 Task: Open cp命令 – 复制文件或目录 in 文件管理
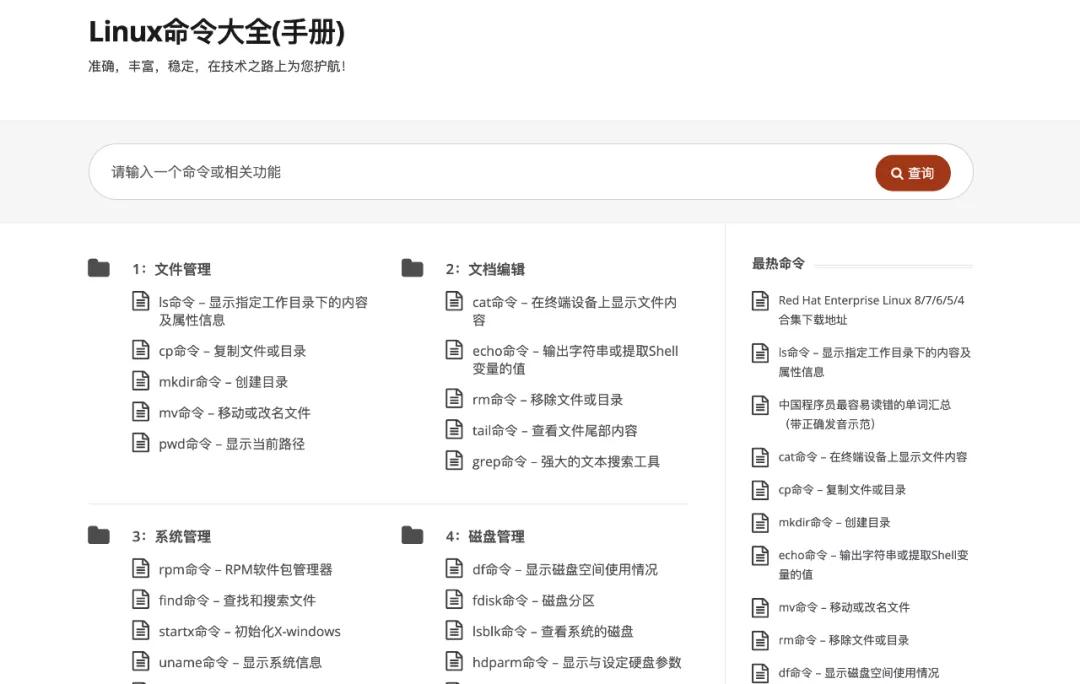pos(232,351)
